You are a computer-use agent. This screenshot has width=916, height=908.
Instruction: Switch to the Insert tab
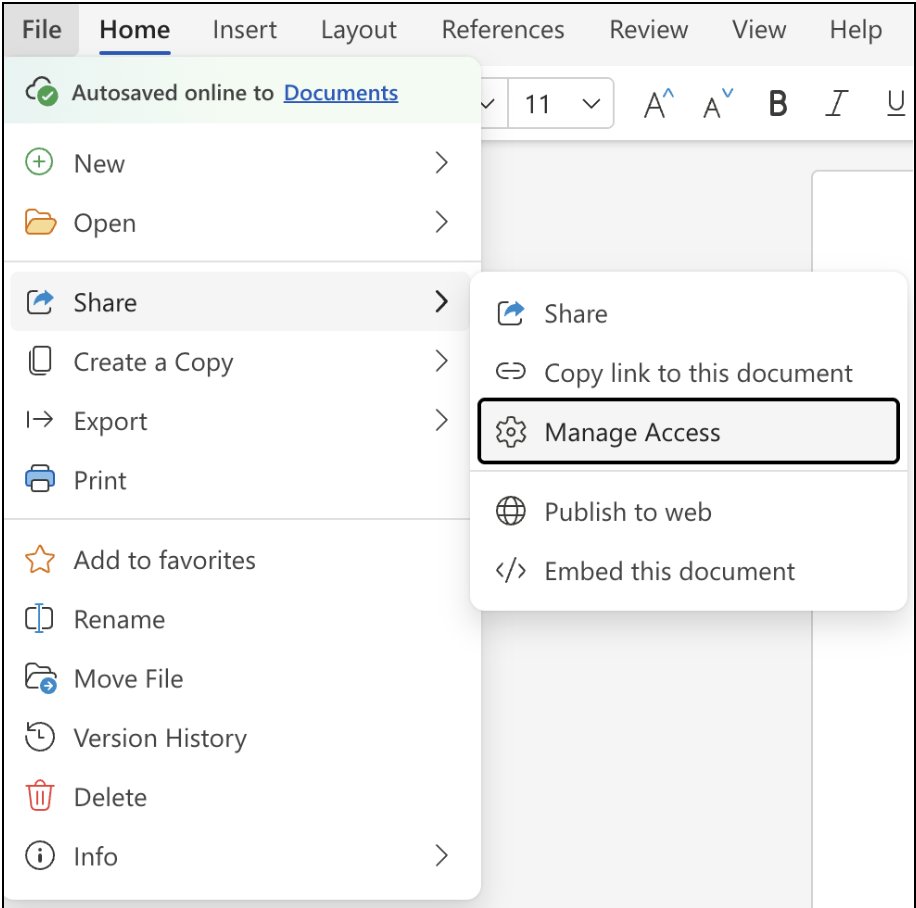(244, 30)
